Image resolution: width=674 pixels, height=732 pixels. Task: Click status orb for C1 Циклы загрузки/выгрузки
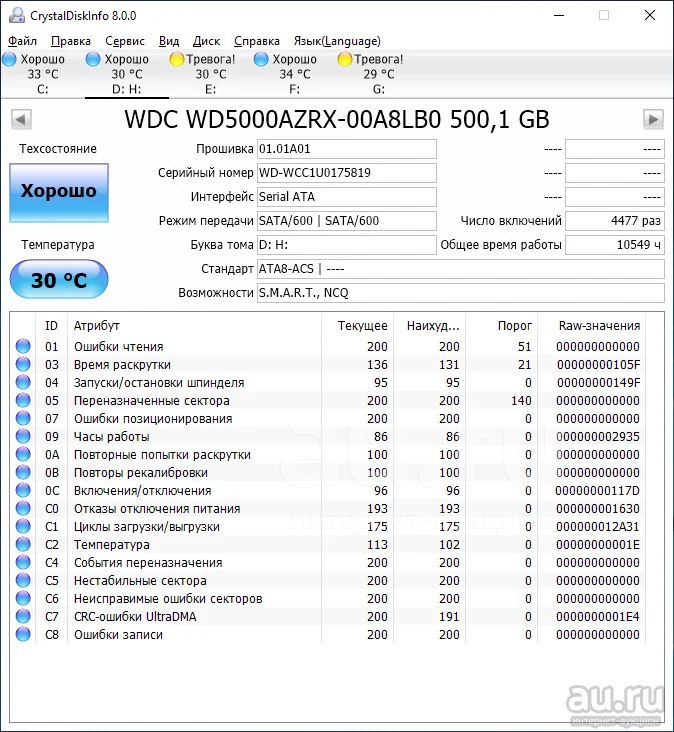tap(23, 526)
